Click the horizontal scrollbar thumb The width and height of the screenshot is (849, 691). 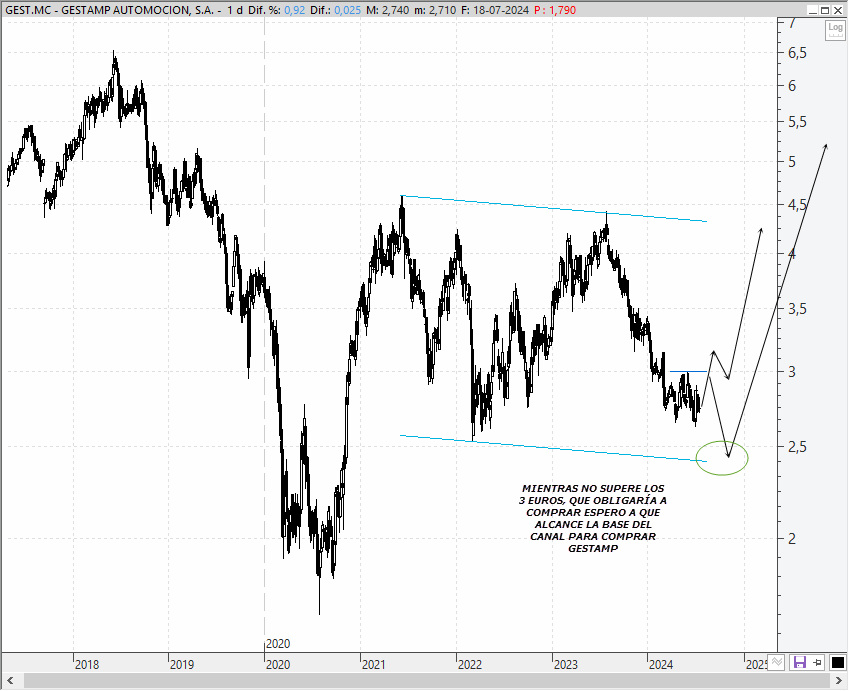pos(425,681)
